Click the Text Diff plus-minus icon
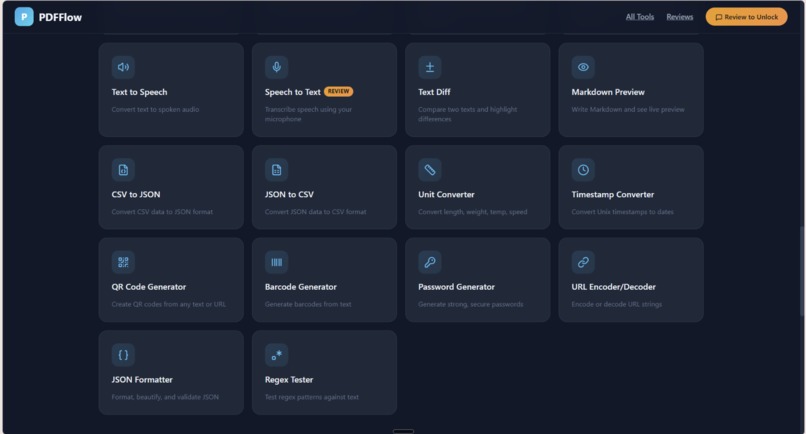This screenshot has width=806, height=434. [x=430, y=67]
